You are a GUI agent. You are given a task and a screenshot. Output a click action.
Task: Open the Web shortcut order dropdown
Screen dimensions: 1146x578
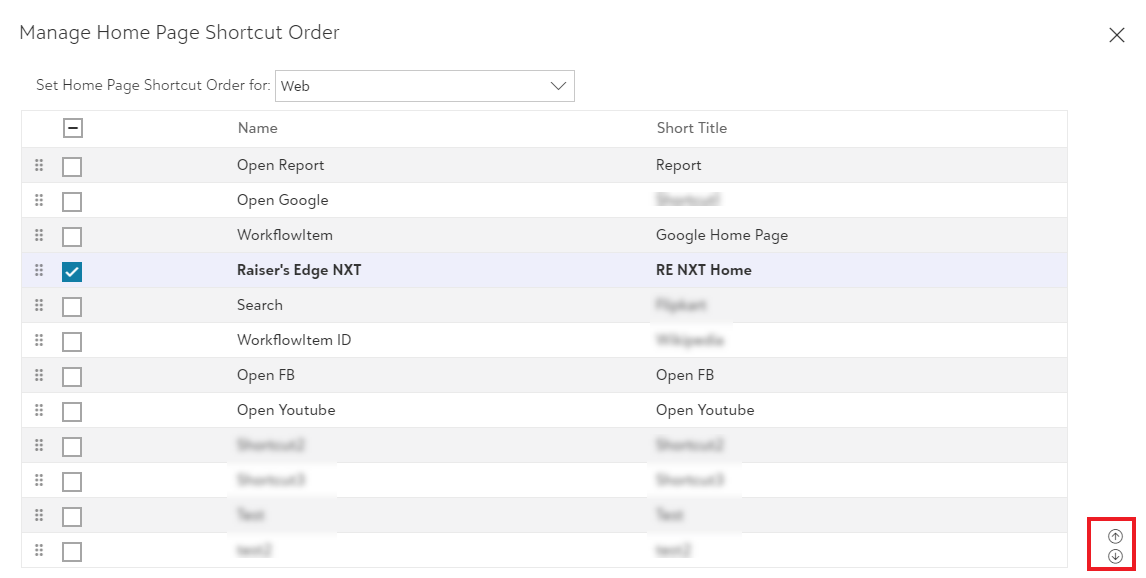(x=424, y=86)
